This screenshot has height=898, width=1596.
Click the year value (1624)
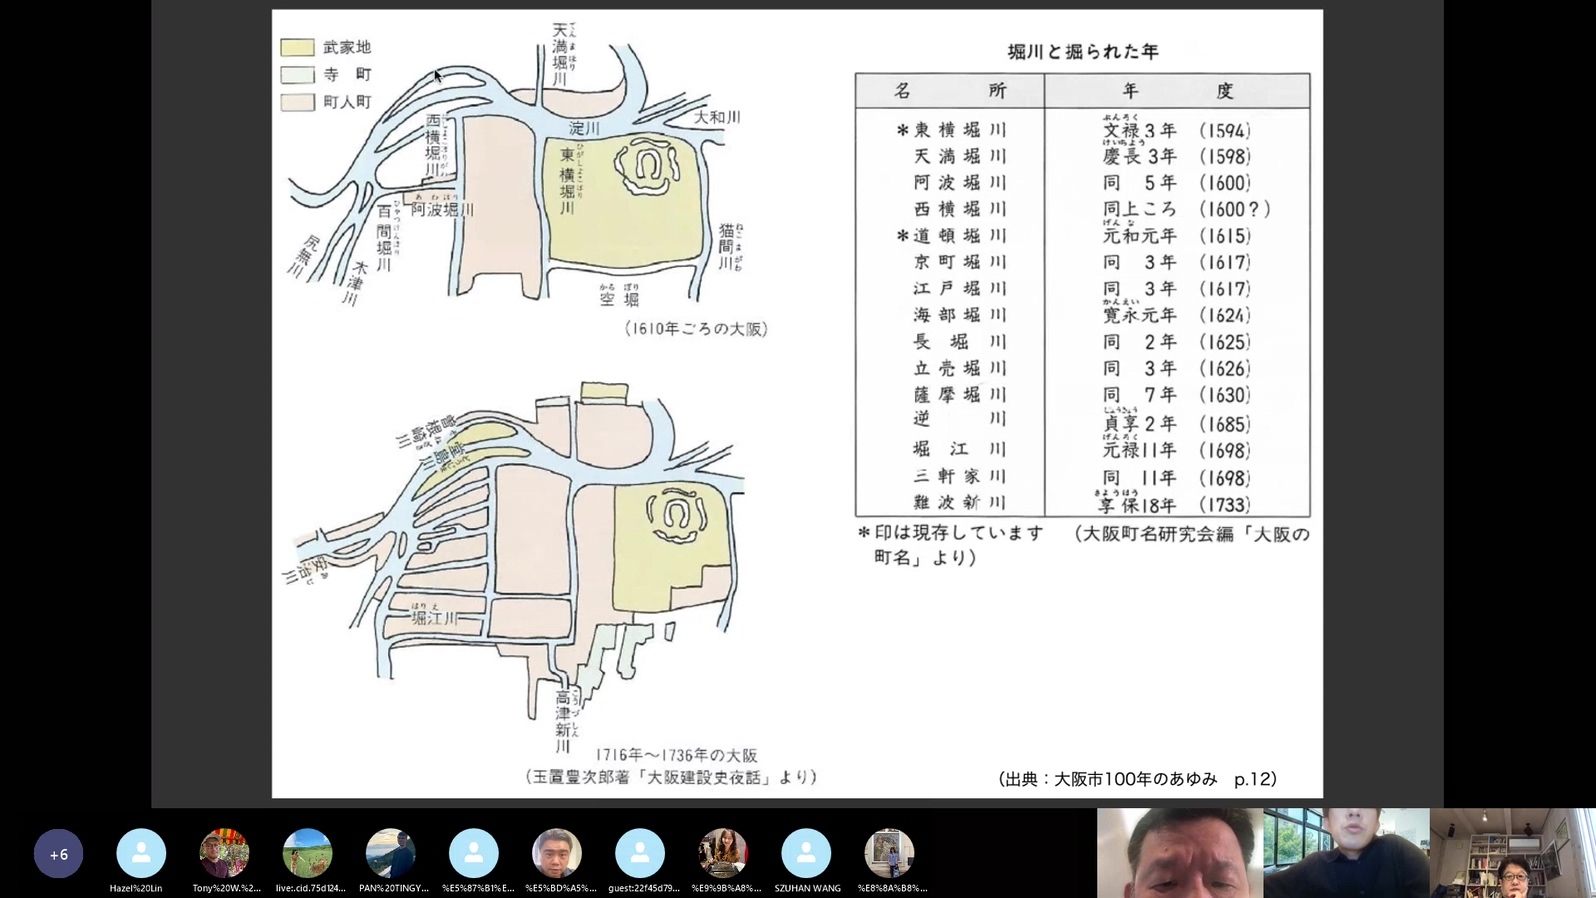pos(1225,315)
